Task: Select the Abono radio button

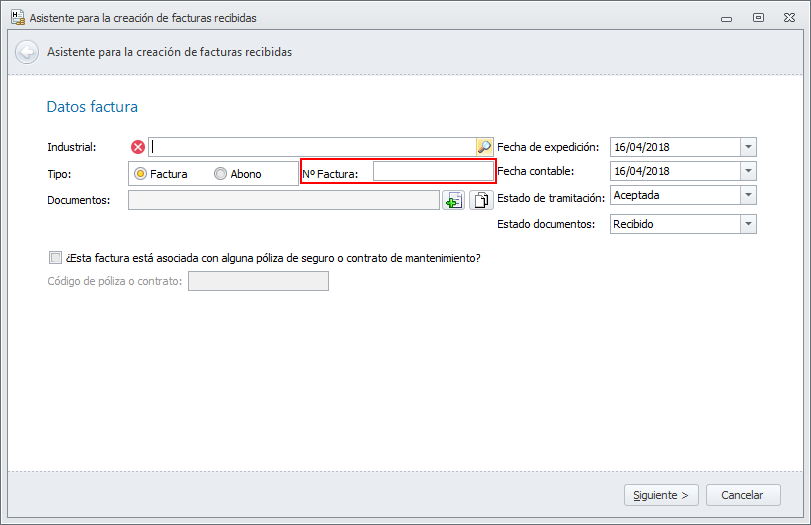Action: point(220,174)
